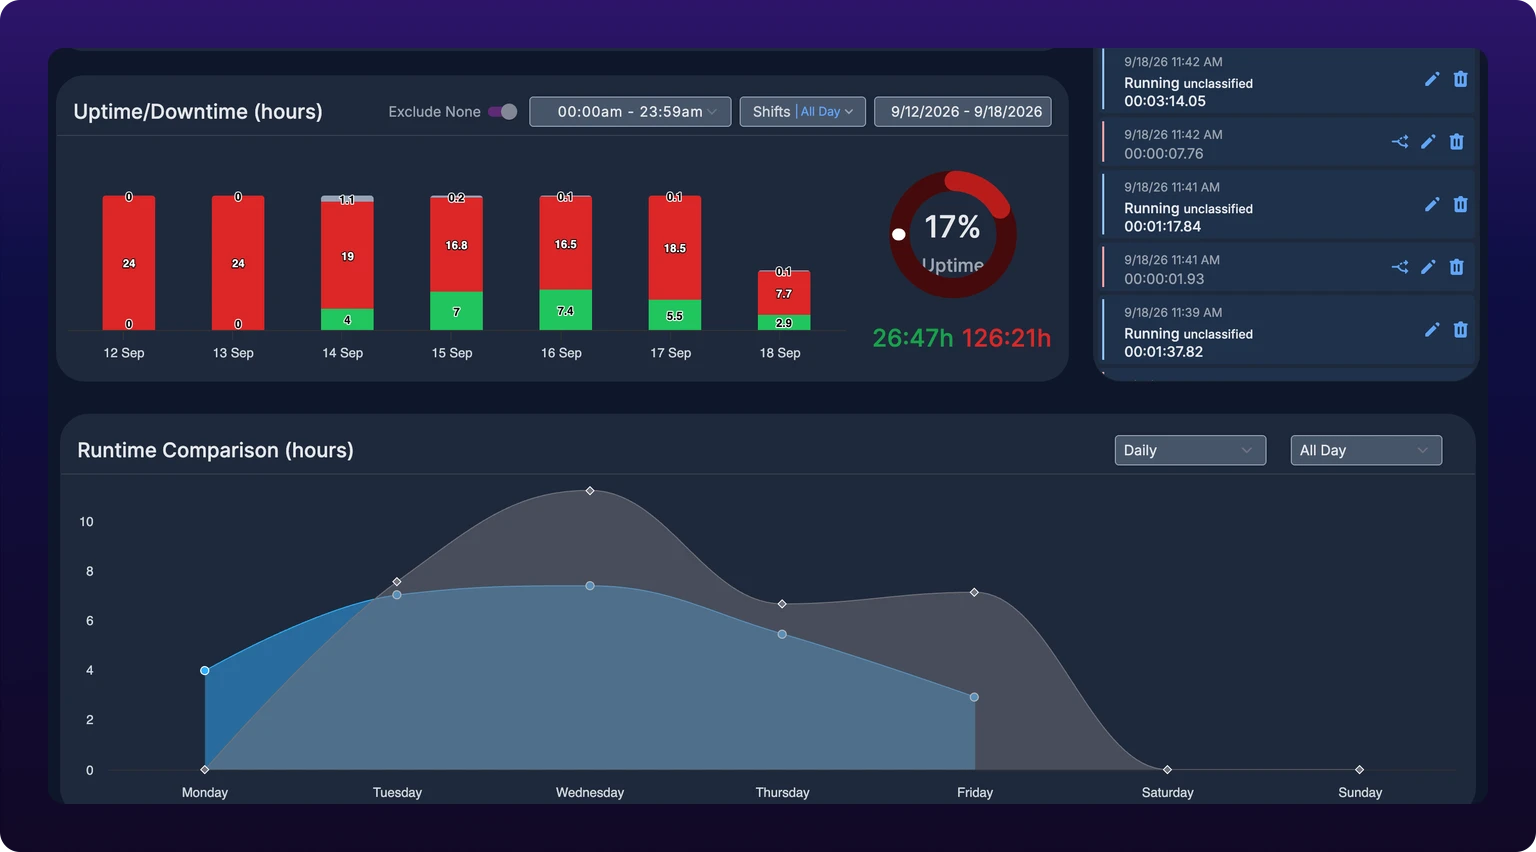Screen dimensions: 1536x852
Task: Delete the Running event lasting 00:01:37.82
Action: (x=1460, y=329)
